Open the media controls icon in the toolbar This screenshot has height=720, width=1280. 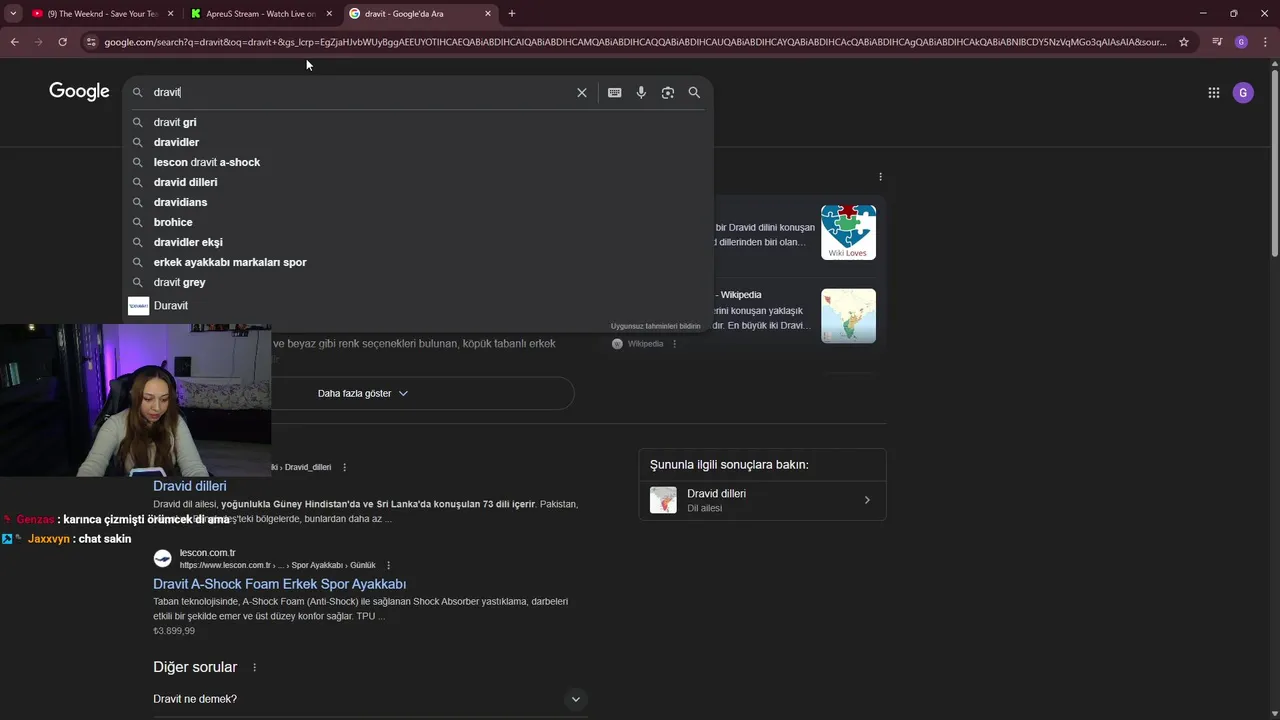tap(1217, 42)
